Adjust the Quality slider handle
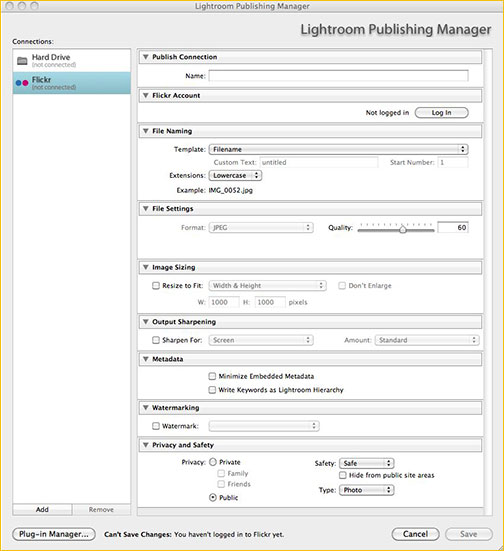Screen dimensions: 504x551 pyautogui.click(x=403, y=229)
